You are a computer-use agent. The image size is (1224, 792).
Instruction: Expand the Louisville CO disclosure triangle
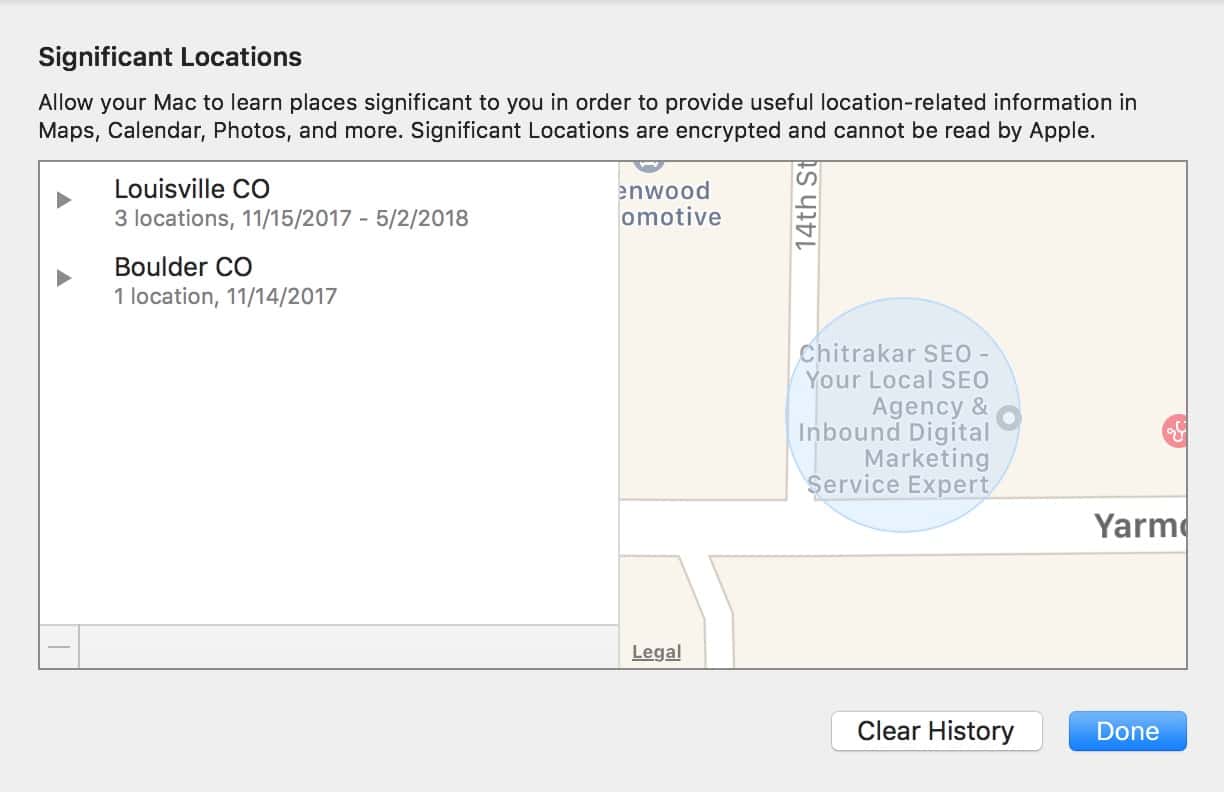pos(64,200)
